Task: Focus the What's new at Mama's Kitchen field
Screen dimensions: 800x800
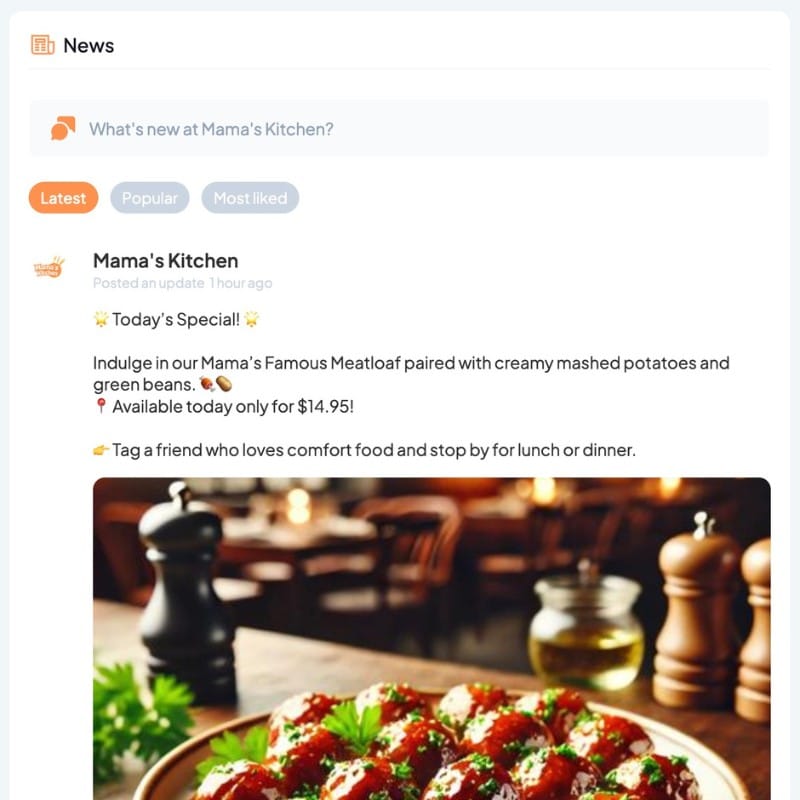Action: pyautogui.click(x=399, y=128)
